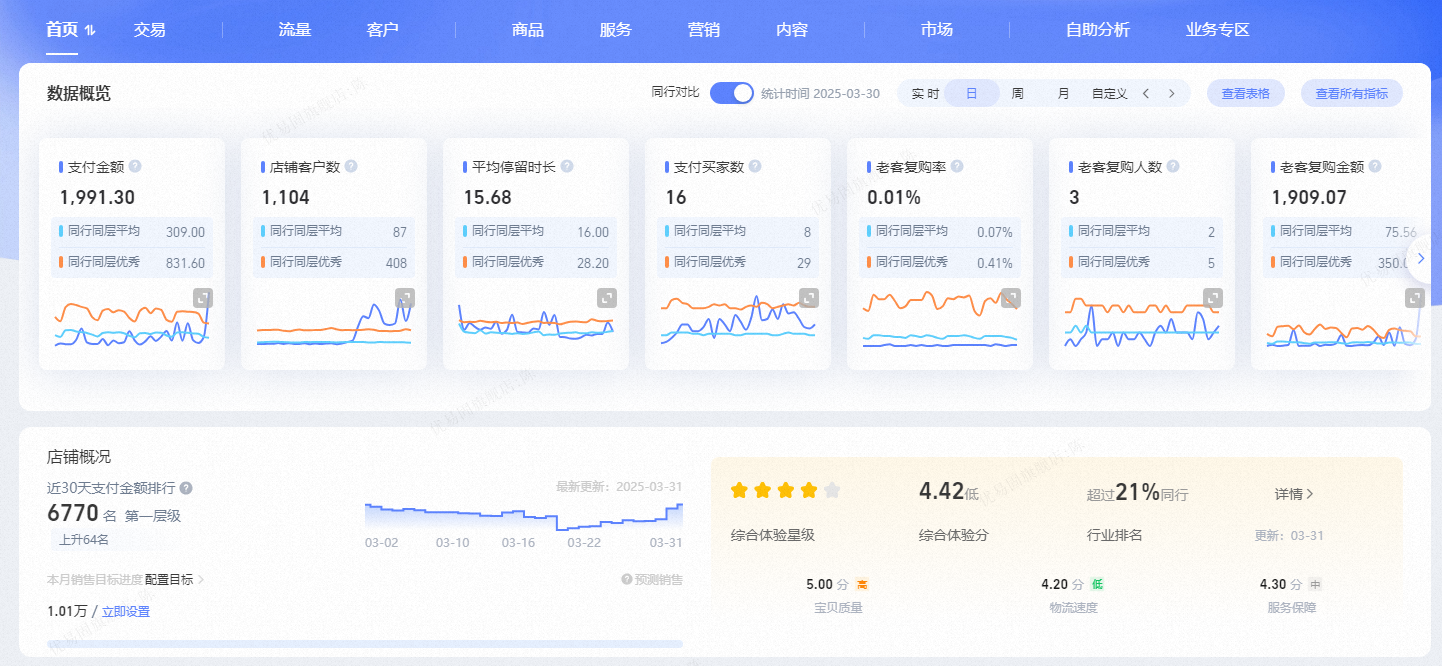Expand the 老客复购人数 trend chart

(x=1213, y=298)
